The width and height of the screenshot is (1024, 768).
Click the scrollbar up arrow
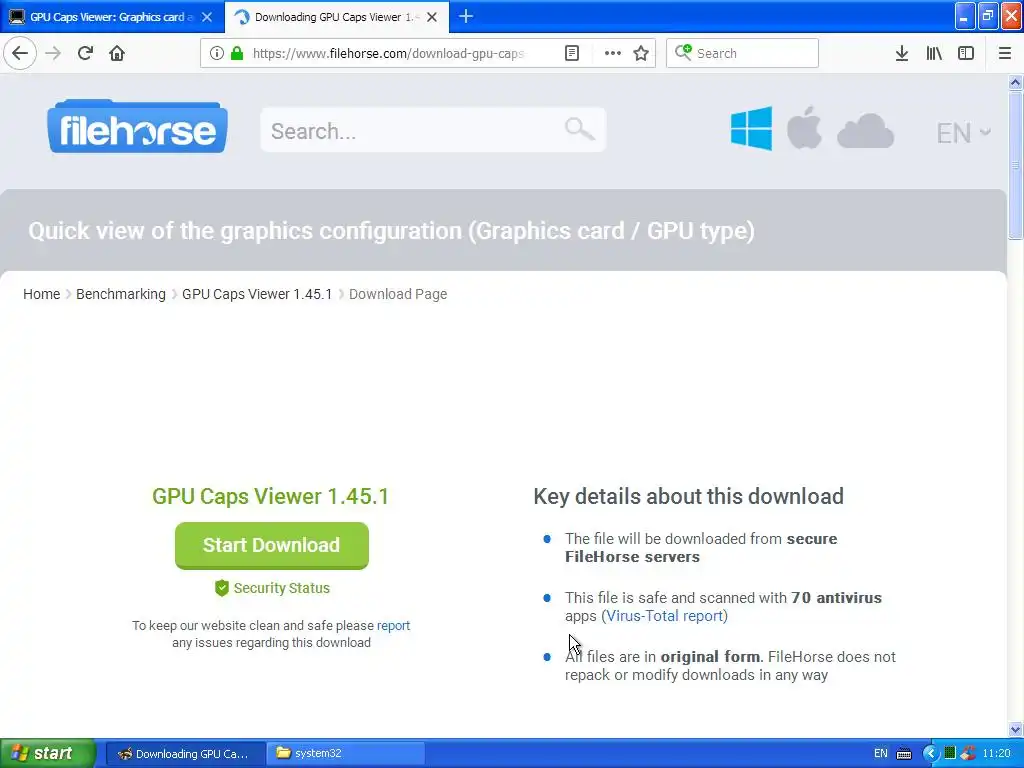click(1015, 82)
